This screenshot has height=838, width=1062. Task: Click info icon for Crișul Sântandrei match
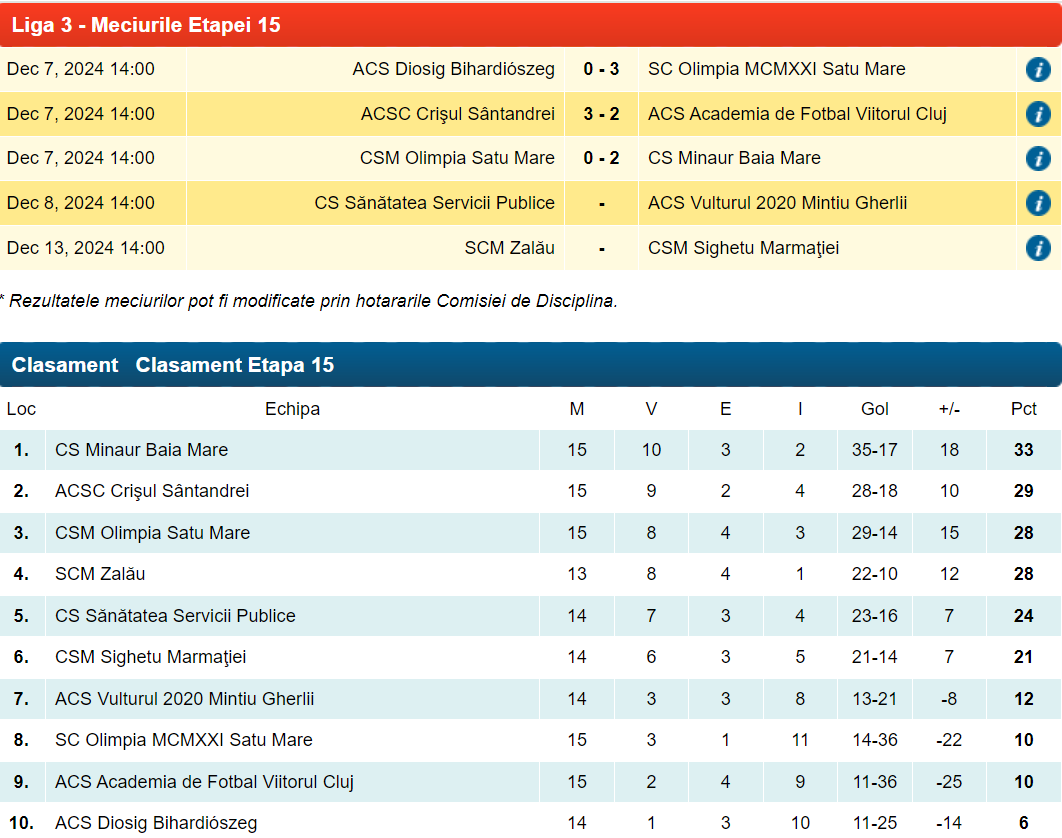(x=1038, y=114)
